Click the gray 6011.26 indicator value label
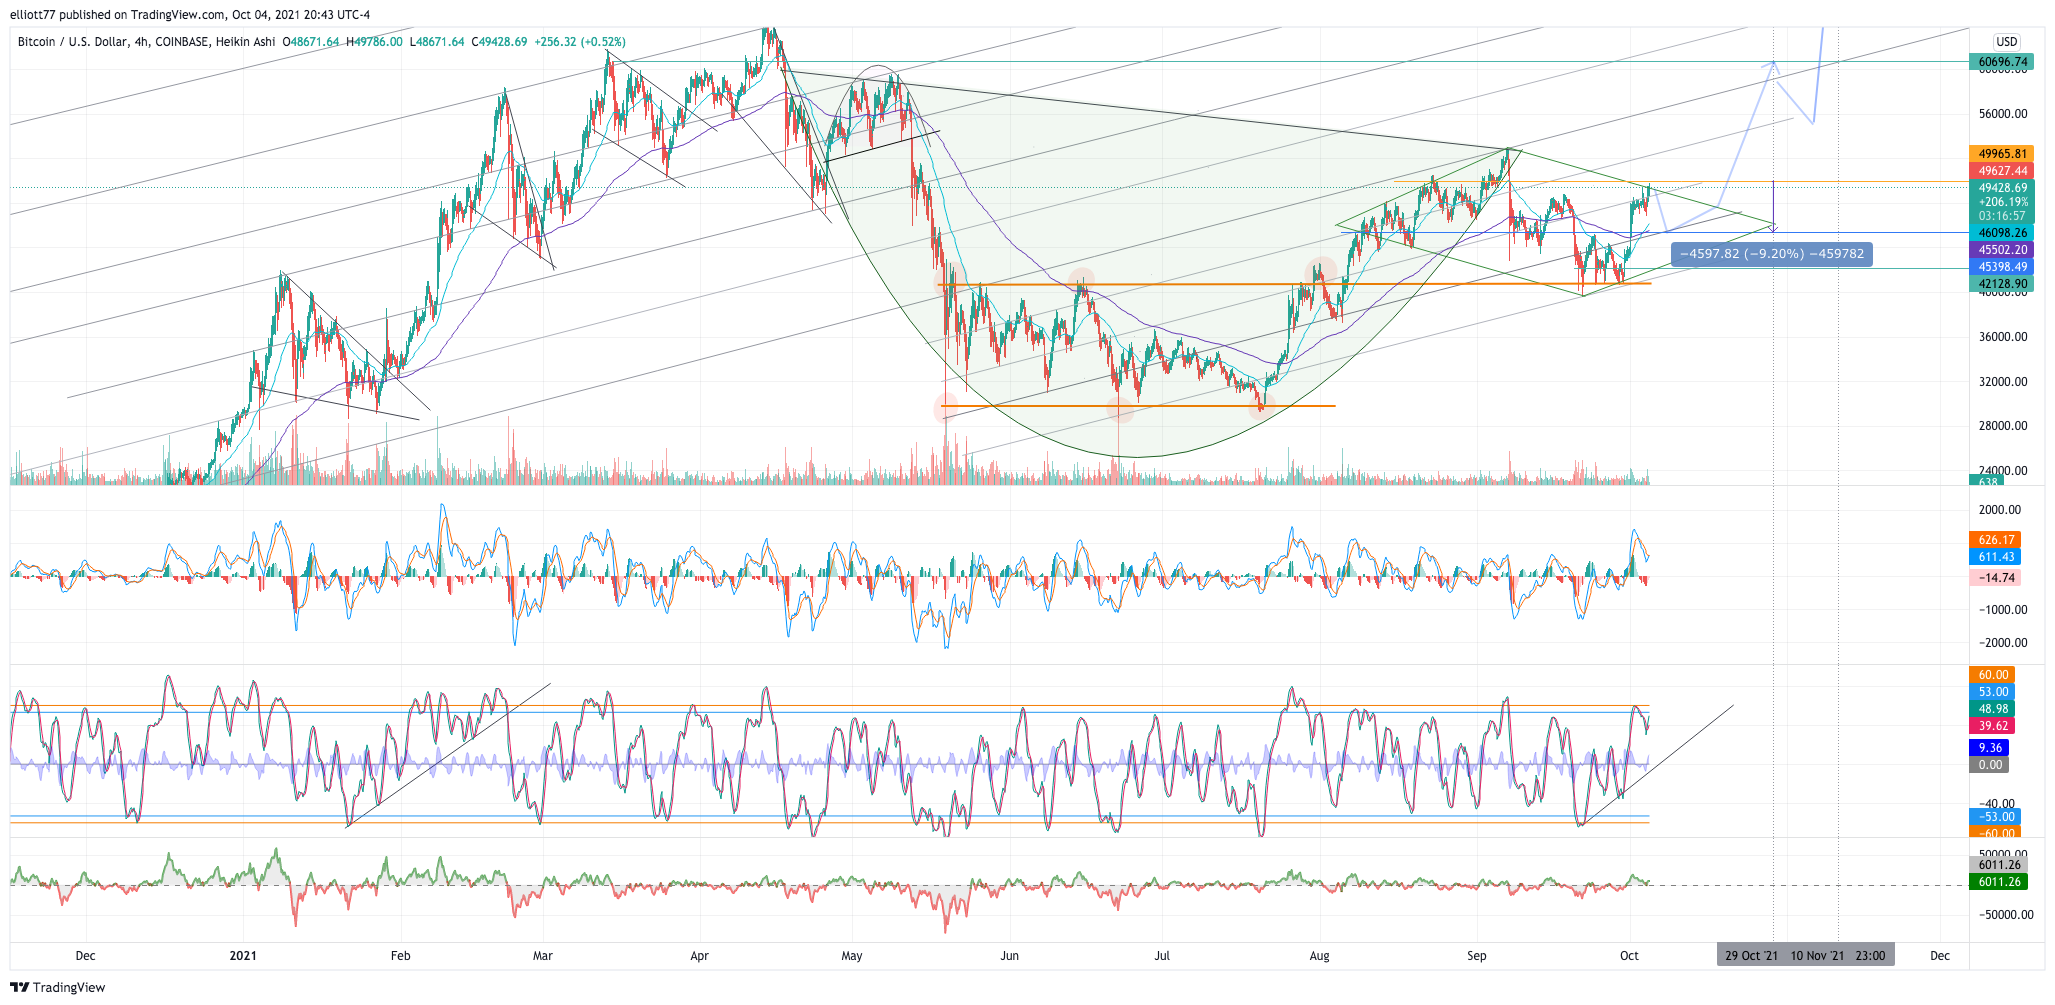Viewport: 2055px width, 1005px height. (x=1998, y=865)
